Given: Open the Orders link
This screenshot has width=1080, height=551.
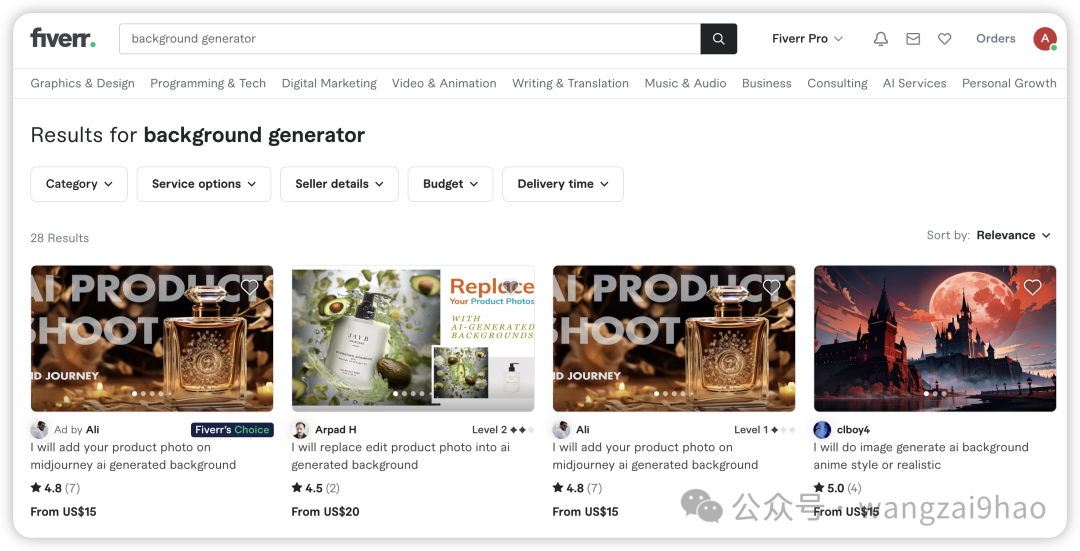Looking at the screenshot, I should (995, 39).
